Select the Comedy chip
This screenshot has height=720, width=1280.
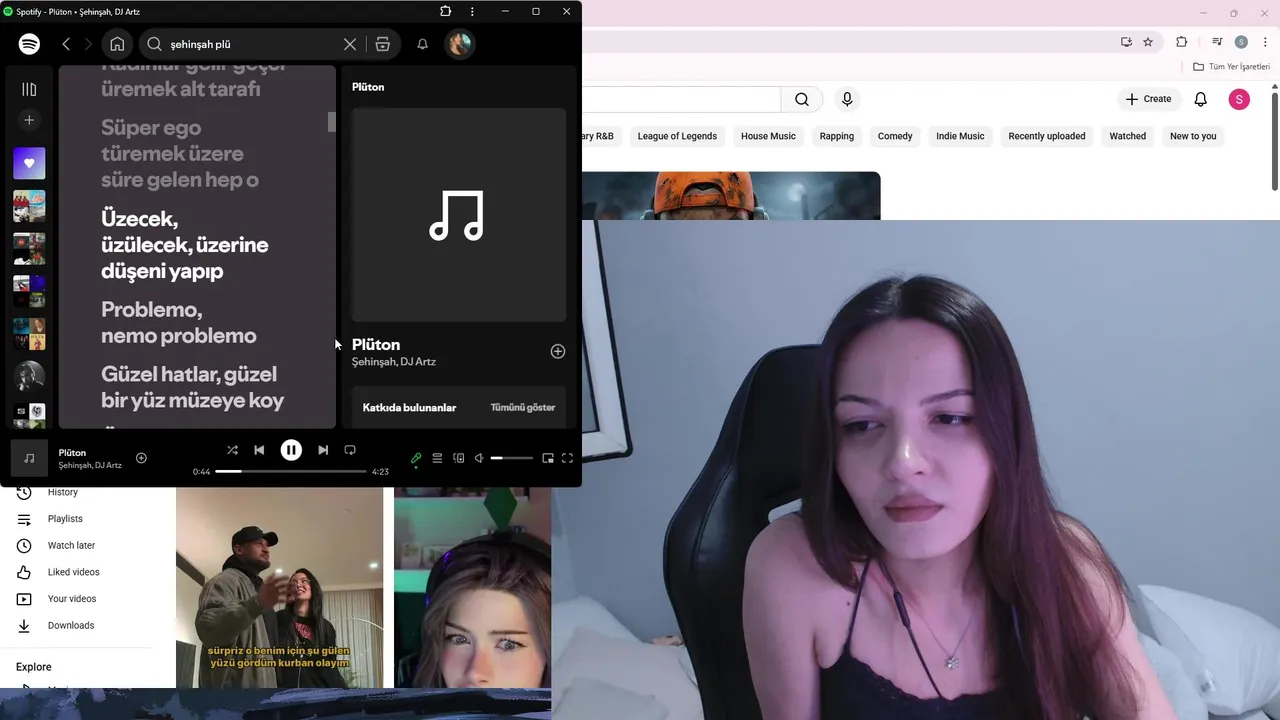(895, 136)
